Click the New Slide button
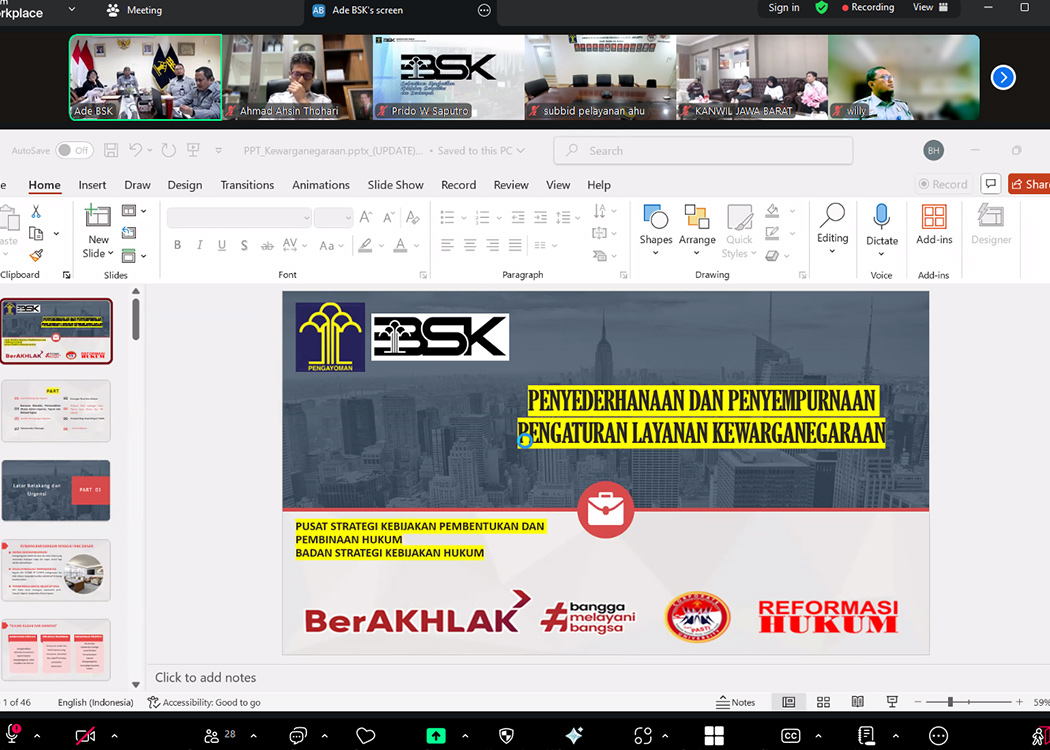This screenshot has height=750, width=1050. pos(98,230)
